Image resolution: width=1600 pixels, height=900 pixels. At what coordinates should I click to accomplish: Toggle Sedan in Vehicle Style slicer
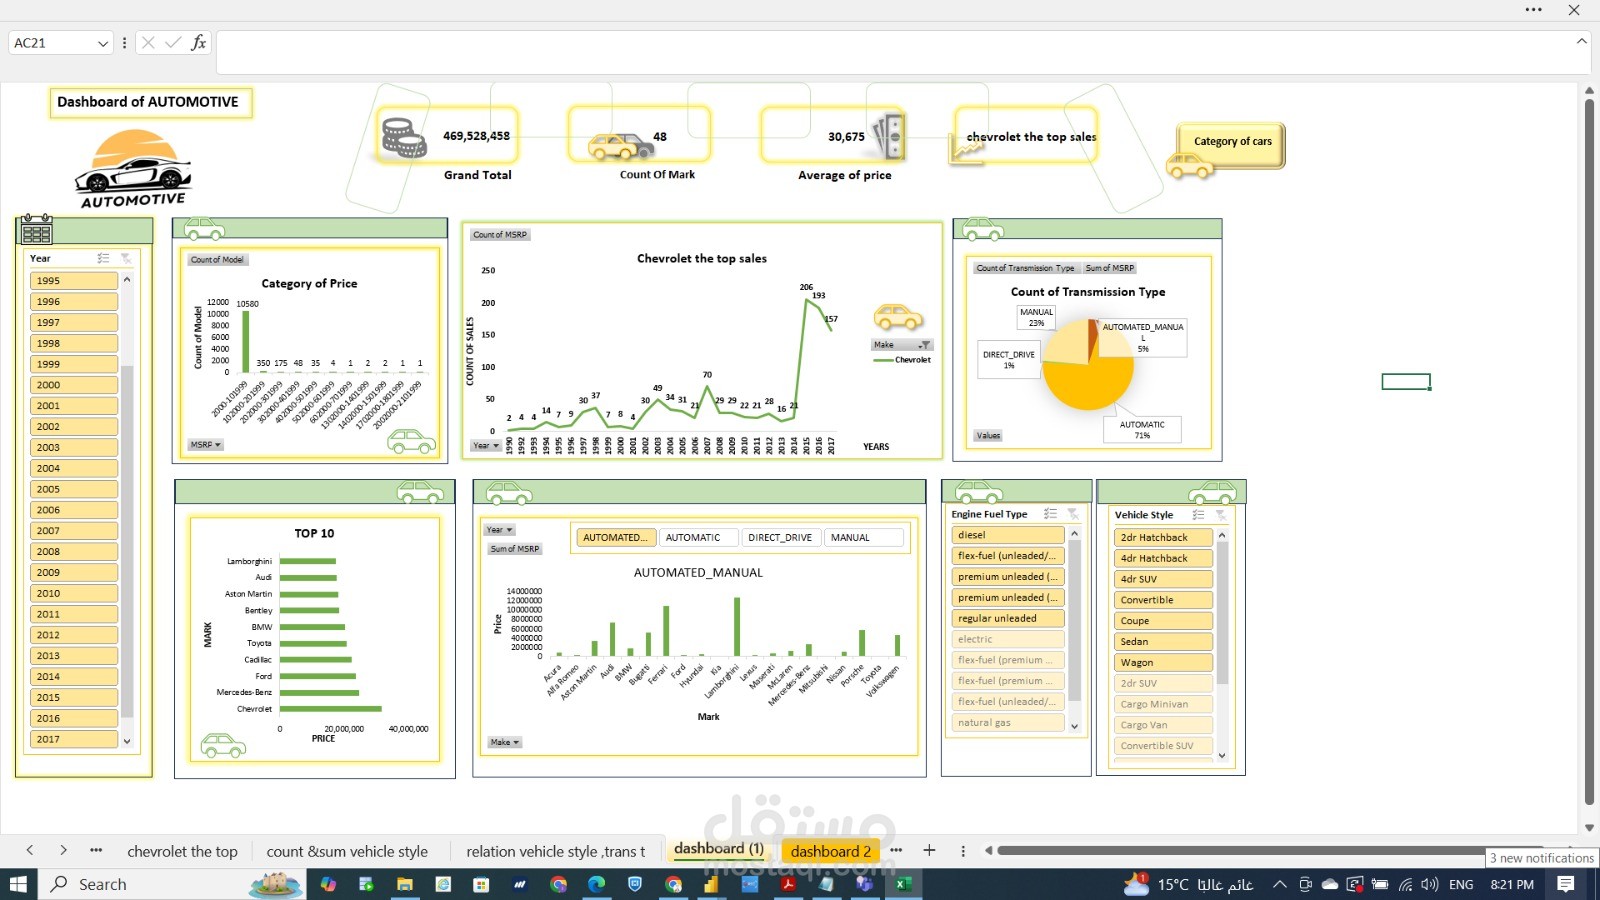[x=1164, y=642]
